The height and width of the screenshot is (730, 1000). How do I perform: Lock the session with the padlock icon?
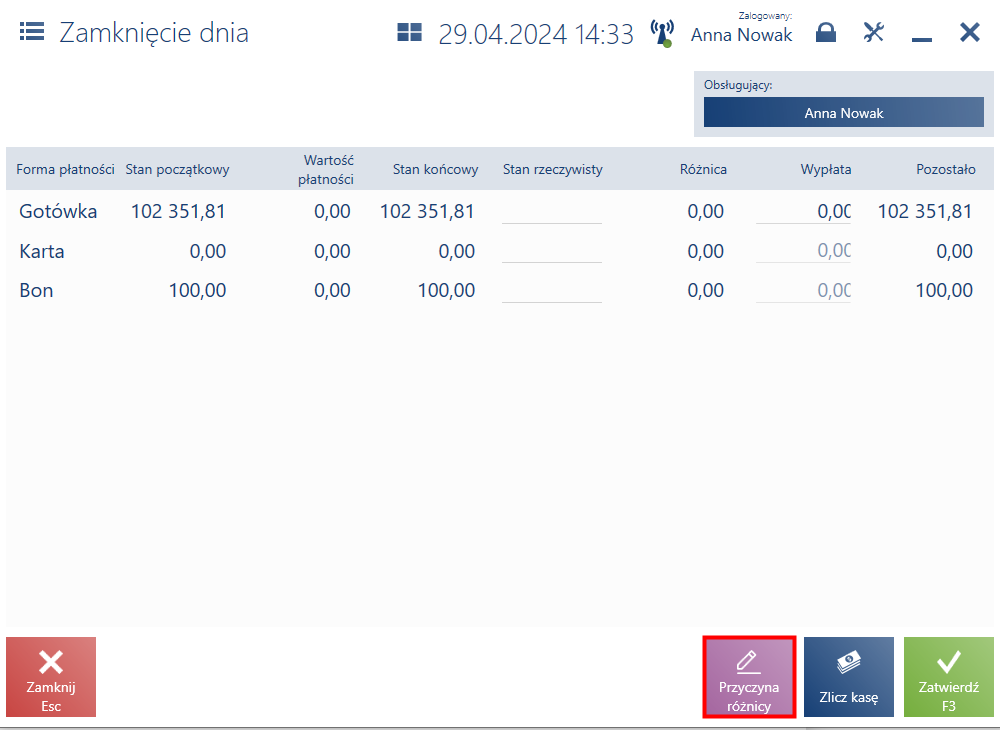click(x=826, y=32)
